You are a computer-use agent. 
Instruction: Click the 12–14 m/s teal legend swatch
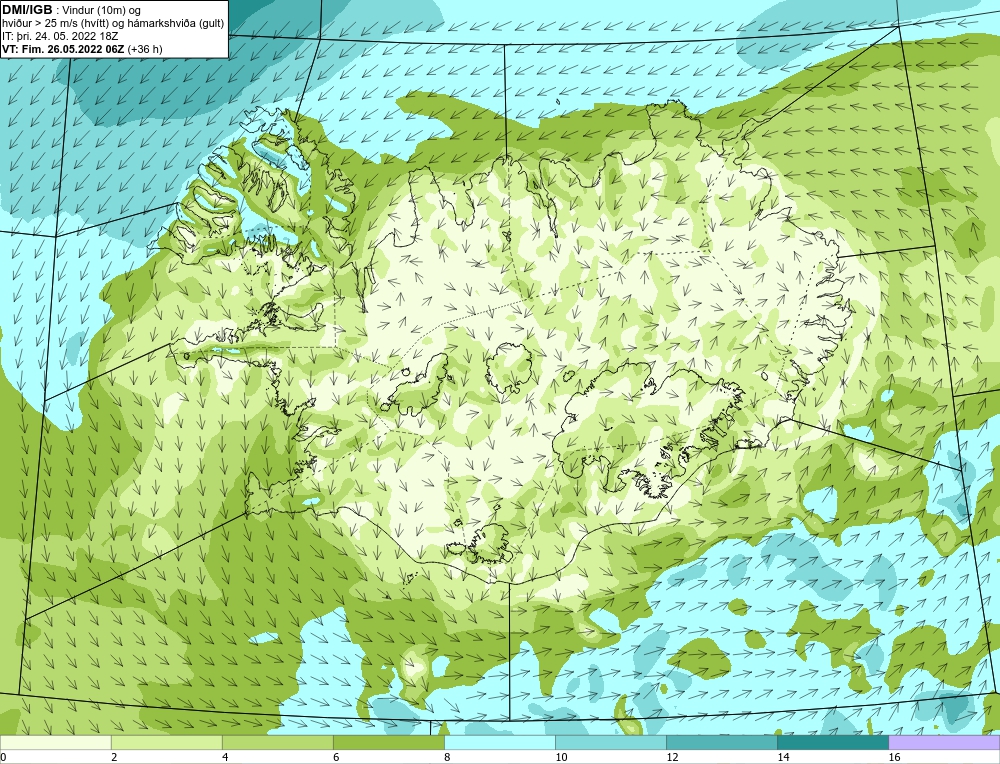[721, 742]
